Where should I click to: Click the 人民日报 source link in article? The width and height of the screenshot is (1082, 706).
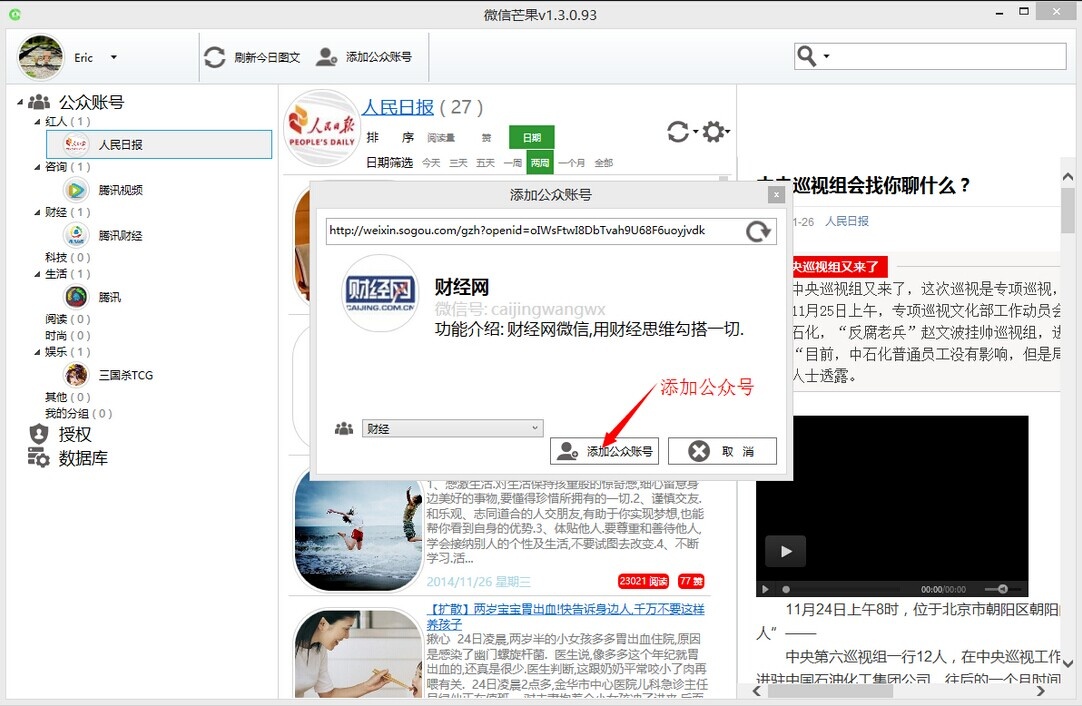tap(847, 221)
